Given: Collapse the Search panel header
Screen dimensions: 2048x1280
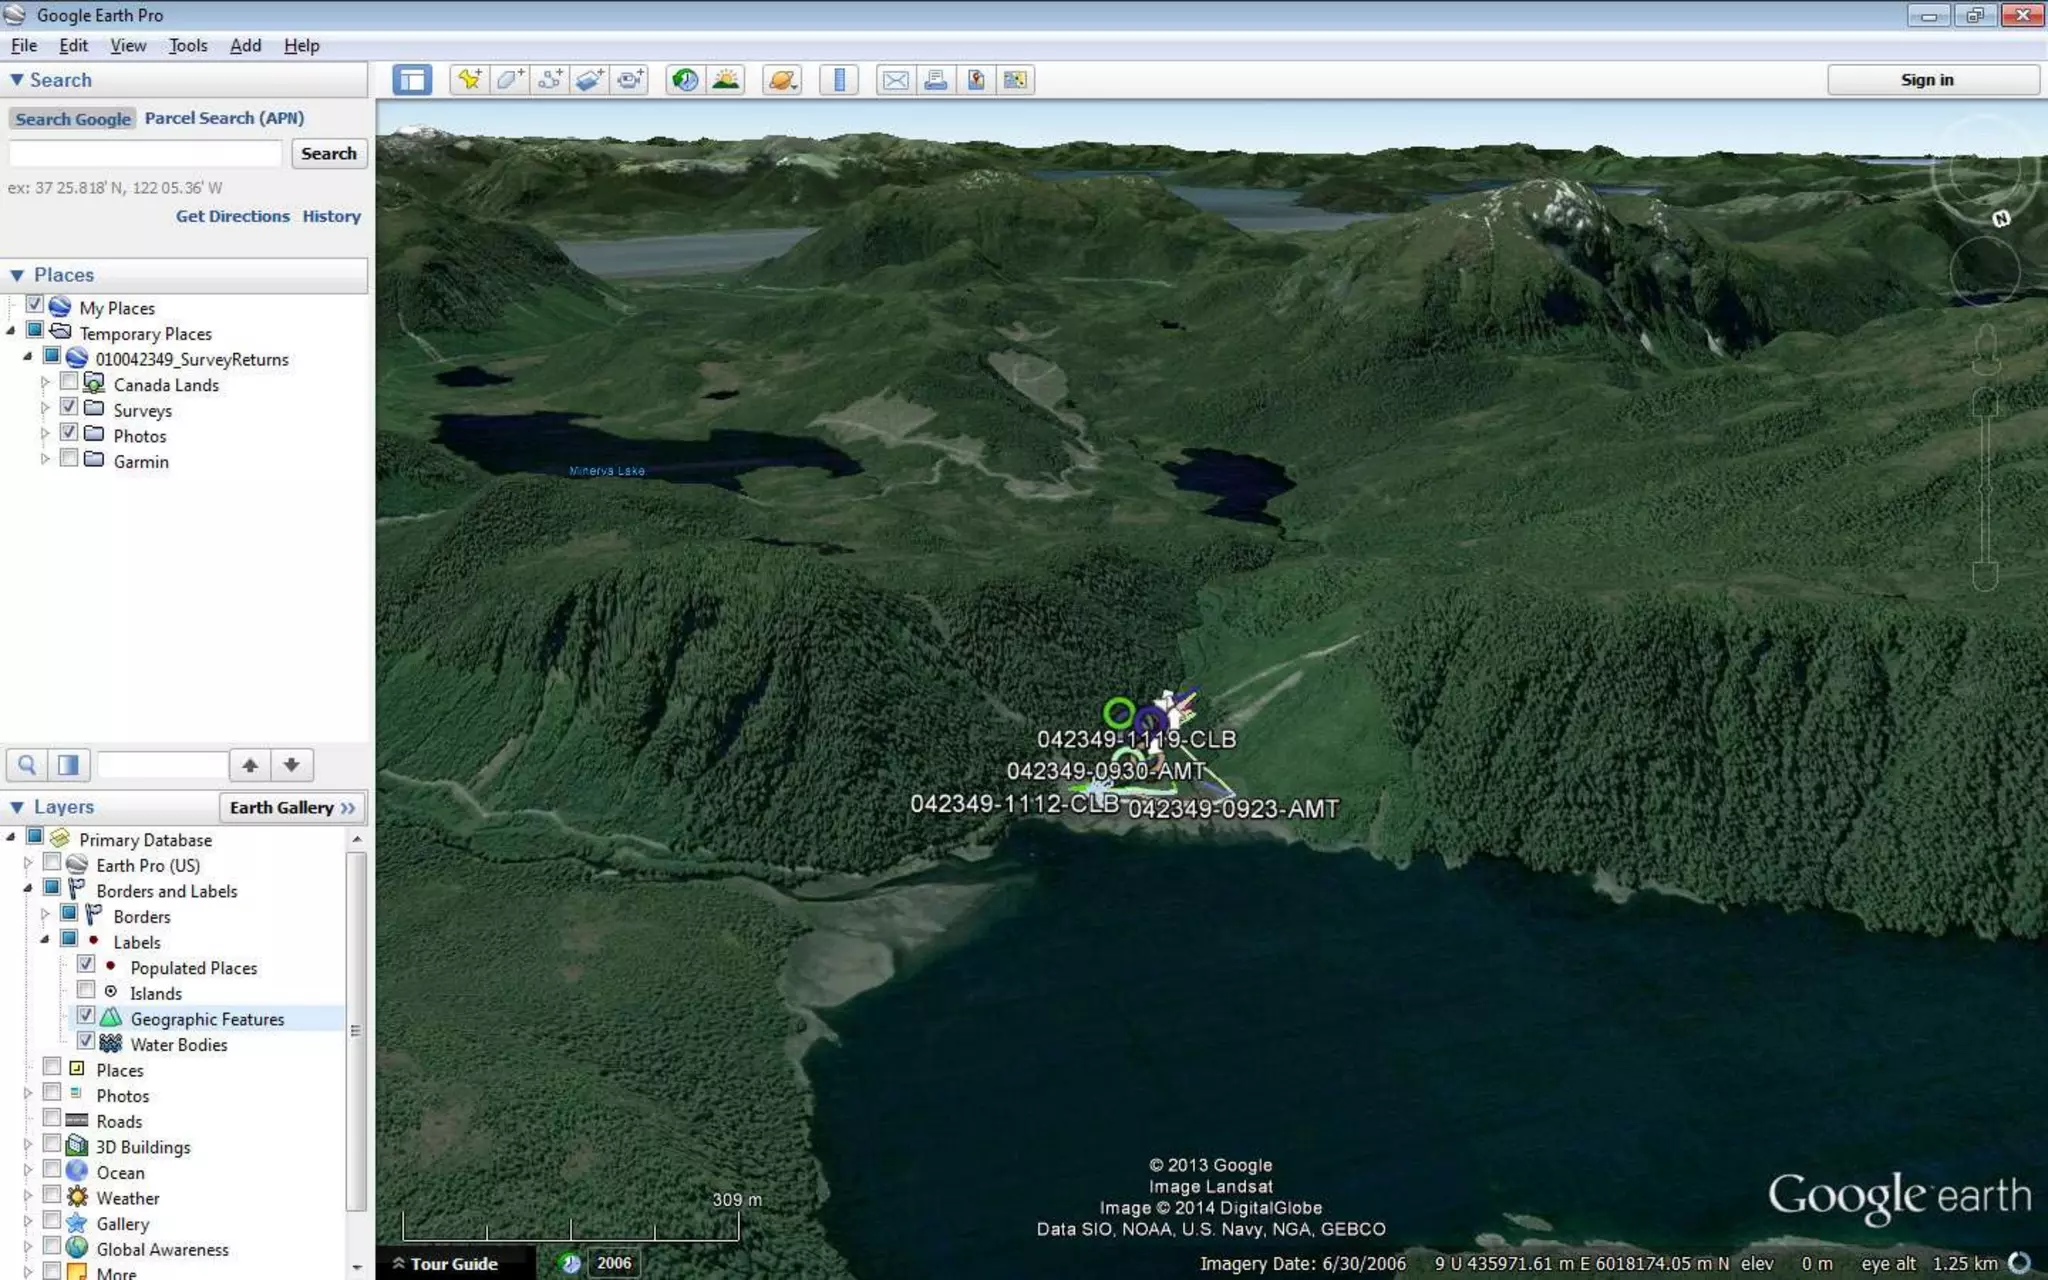Looking at the screenshot, I should coord(17,80).
